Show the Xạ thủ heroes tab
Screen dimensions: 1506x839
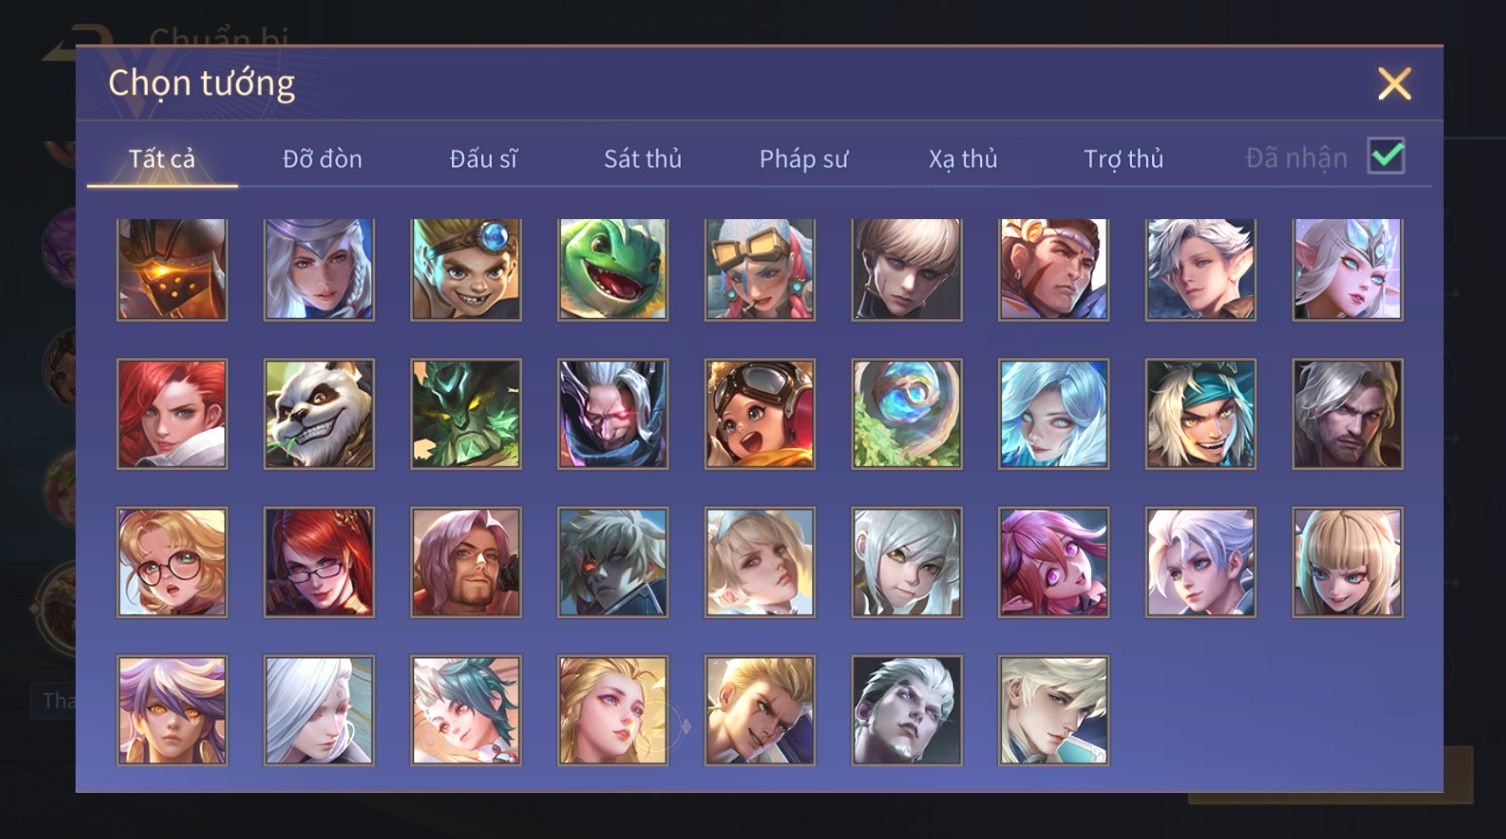click(963, 158)
